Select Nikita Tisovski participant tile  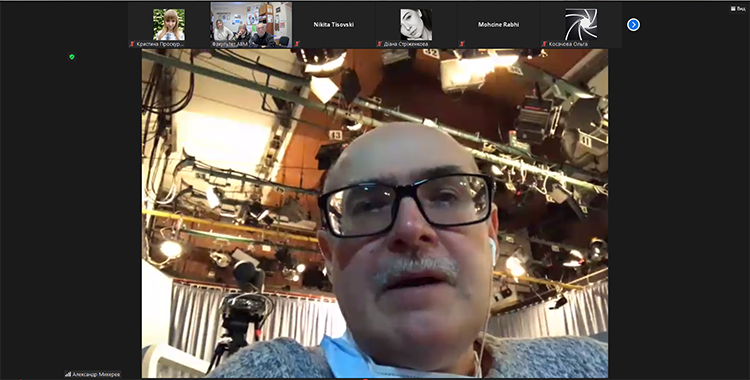tap(334, 24)
